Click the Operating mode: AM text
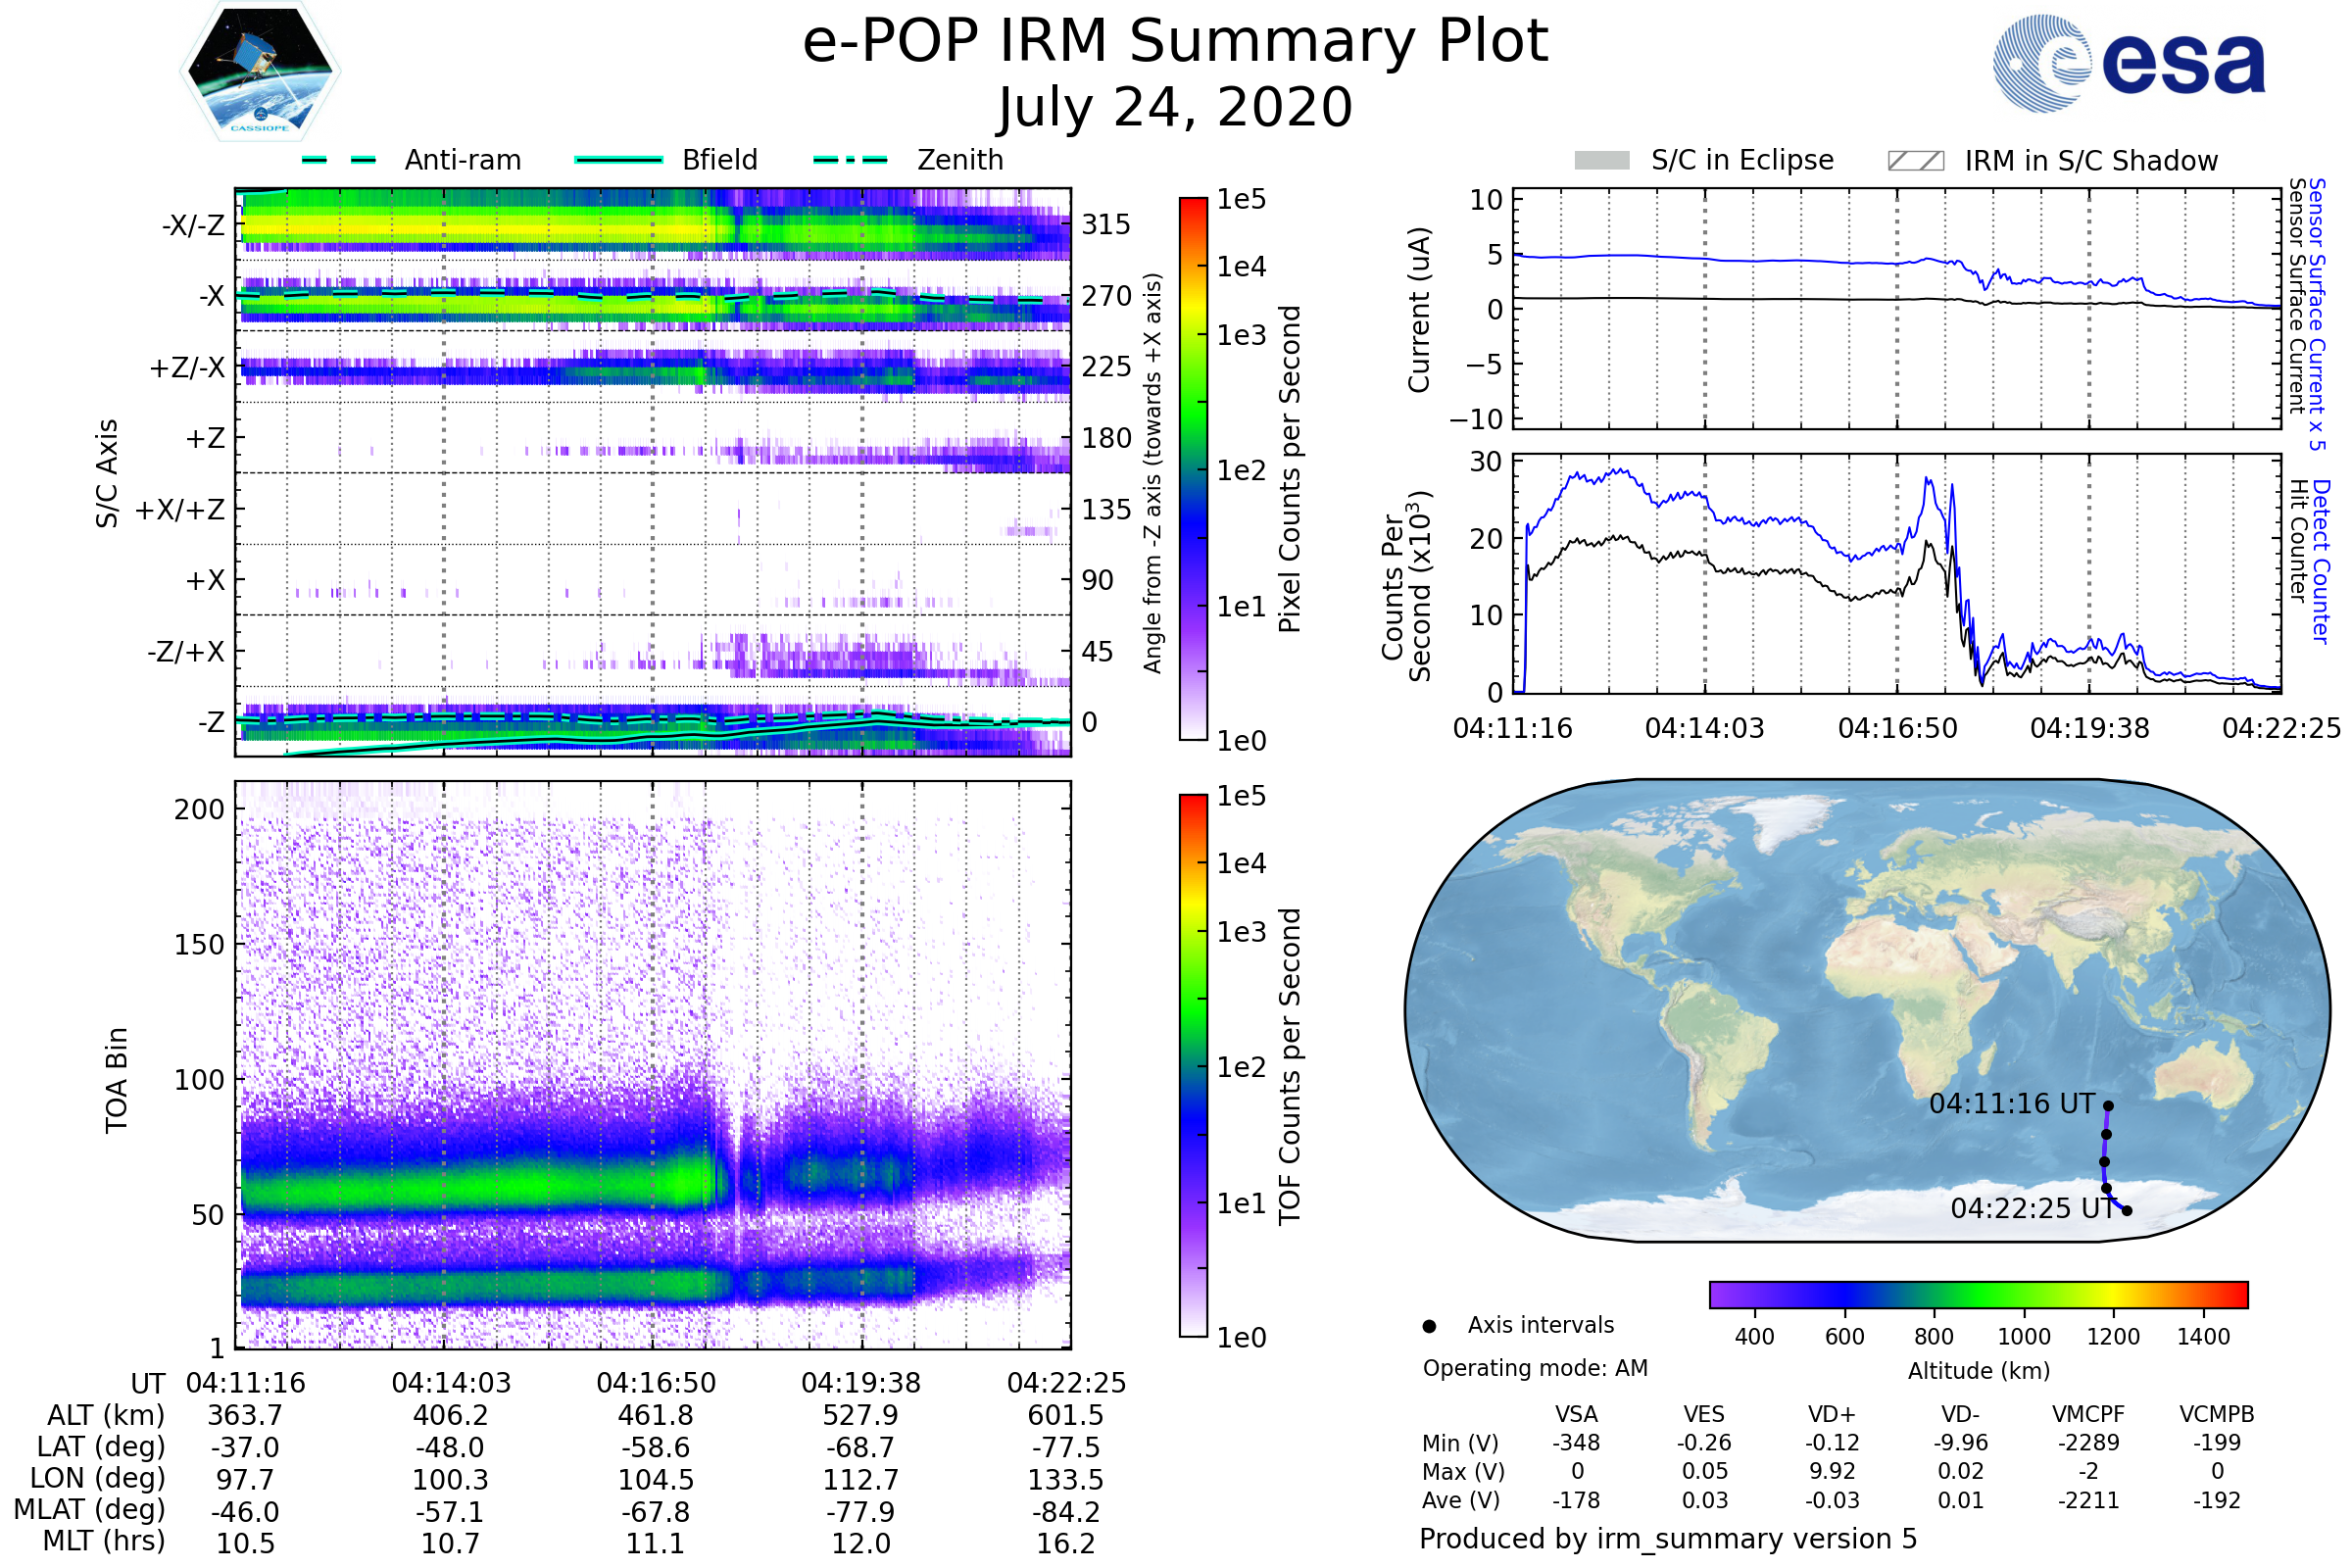The image size is (2352, 1568). (x=1535, y=1368)
